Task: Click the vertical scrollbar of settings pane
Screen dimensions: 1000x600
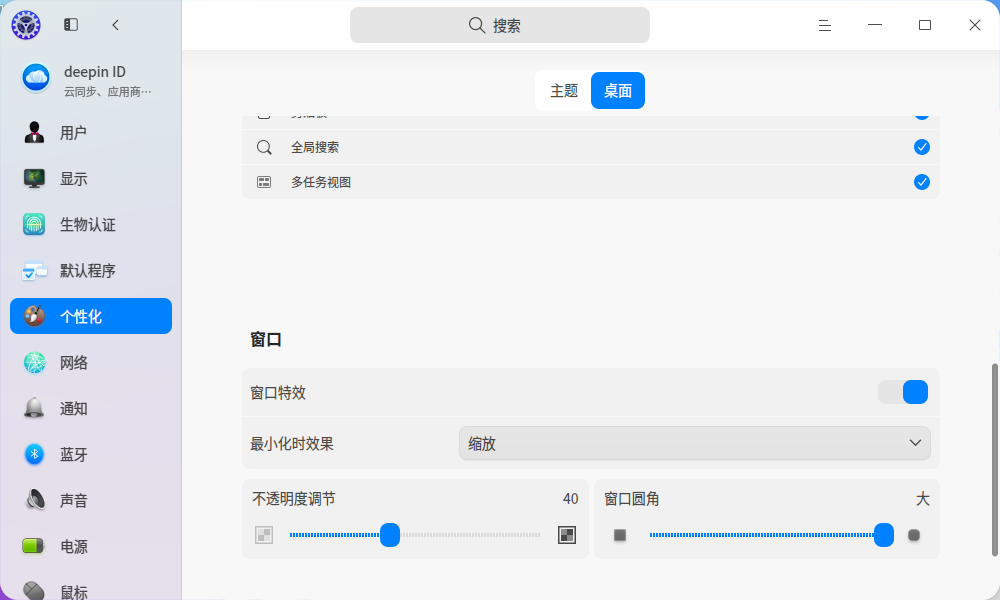Action: coord(994,460)
